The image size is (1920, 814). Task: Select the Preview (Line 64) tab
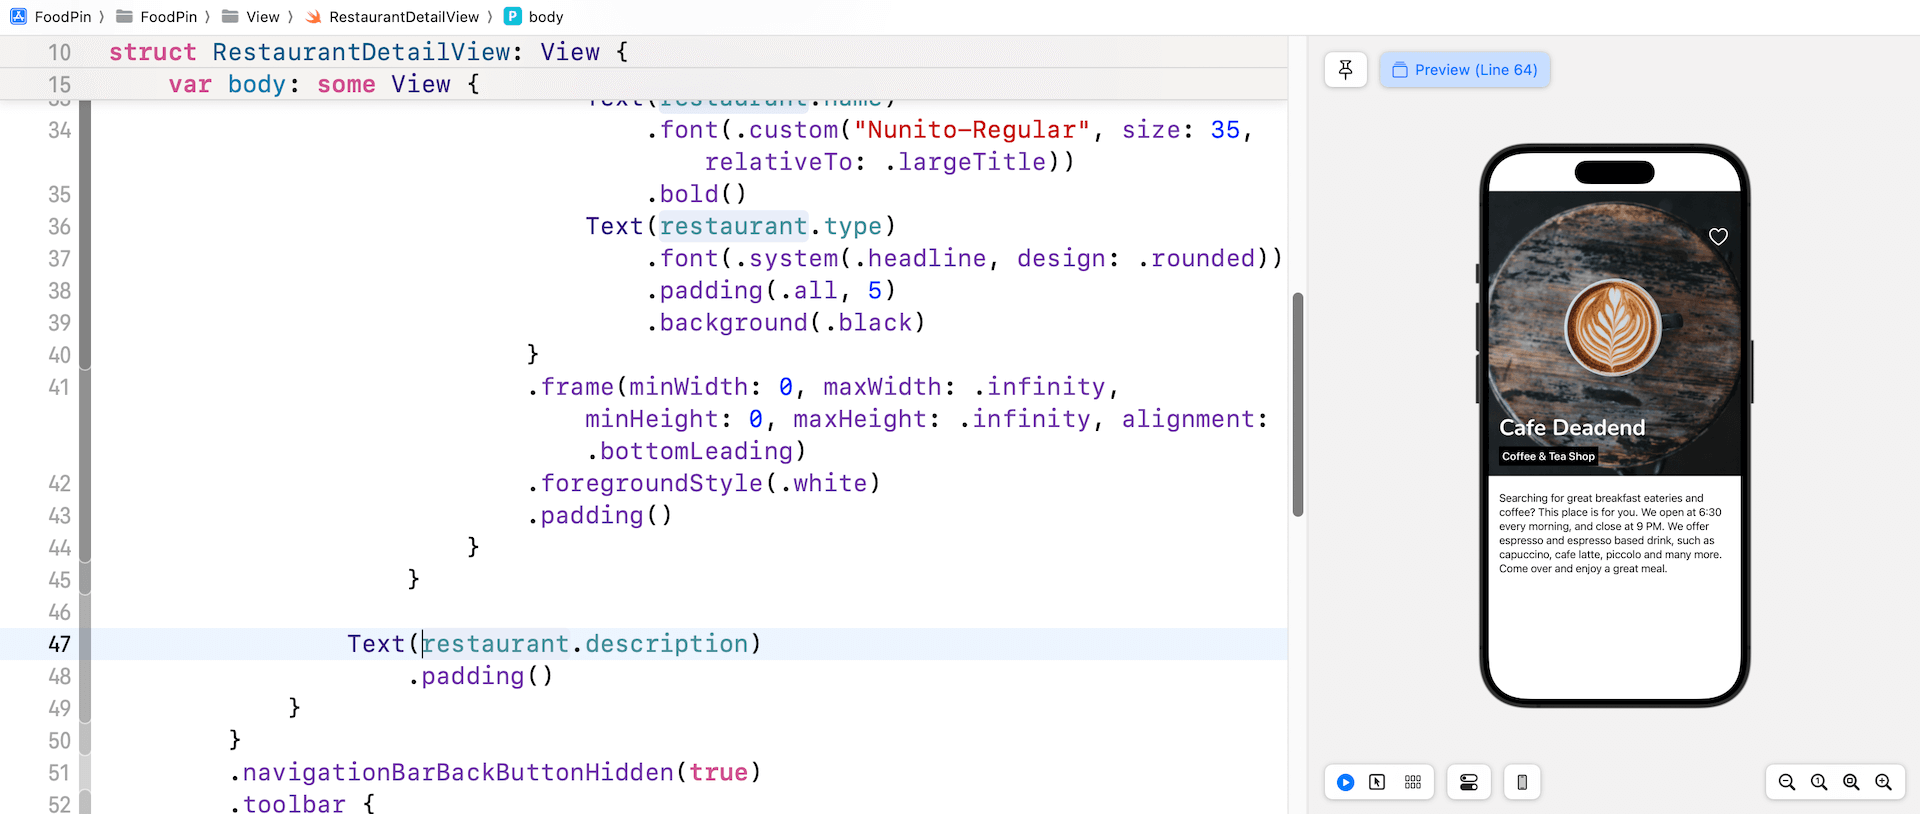pos(1464,70)
